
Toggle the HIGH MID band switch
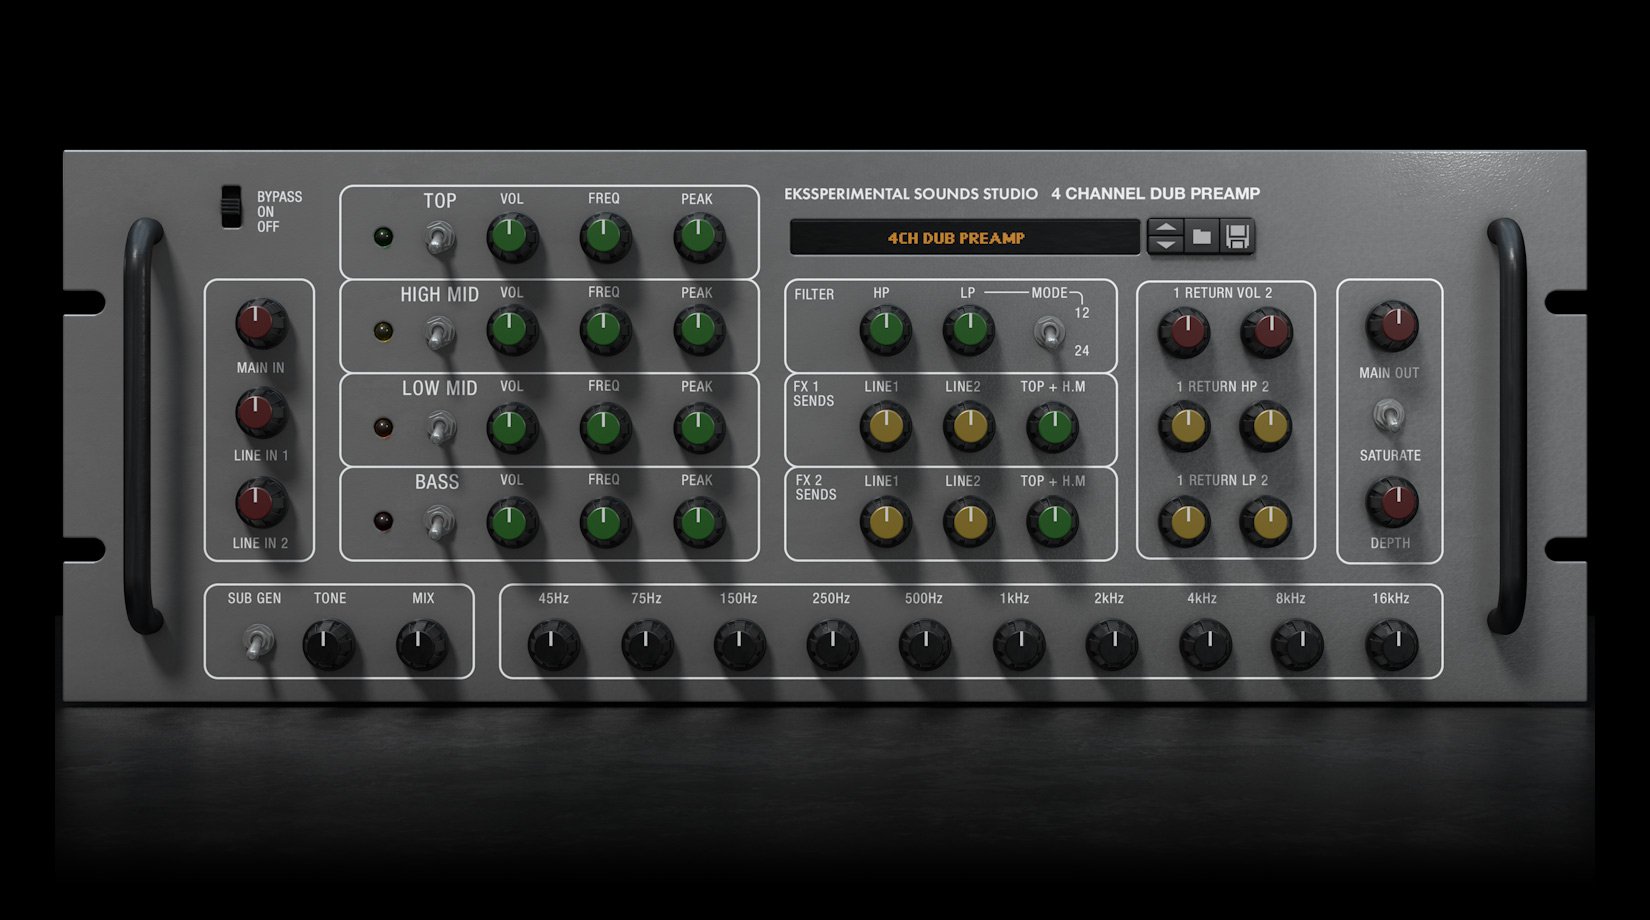[437, 333]
